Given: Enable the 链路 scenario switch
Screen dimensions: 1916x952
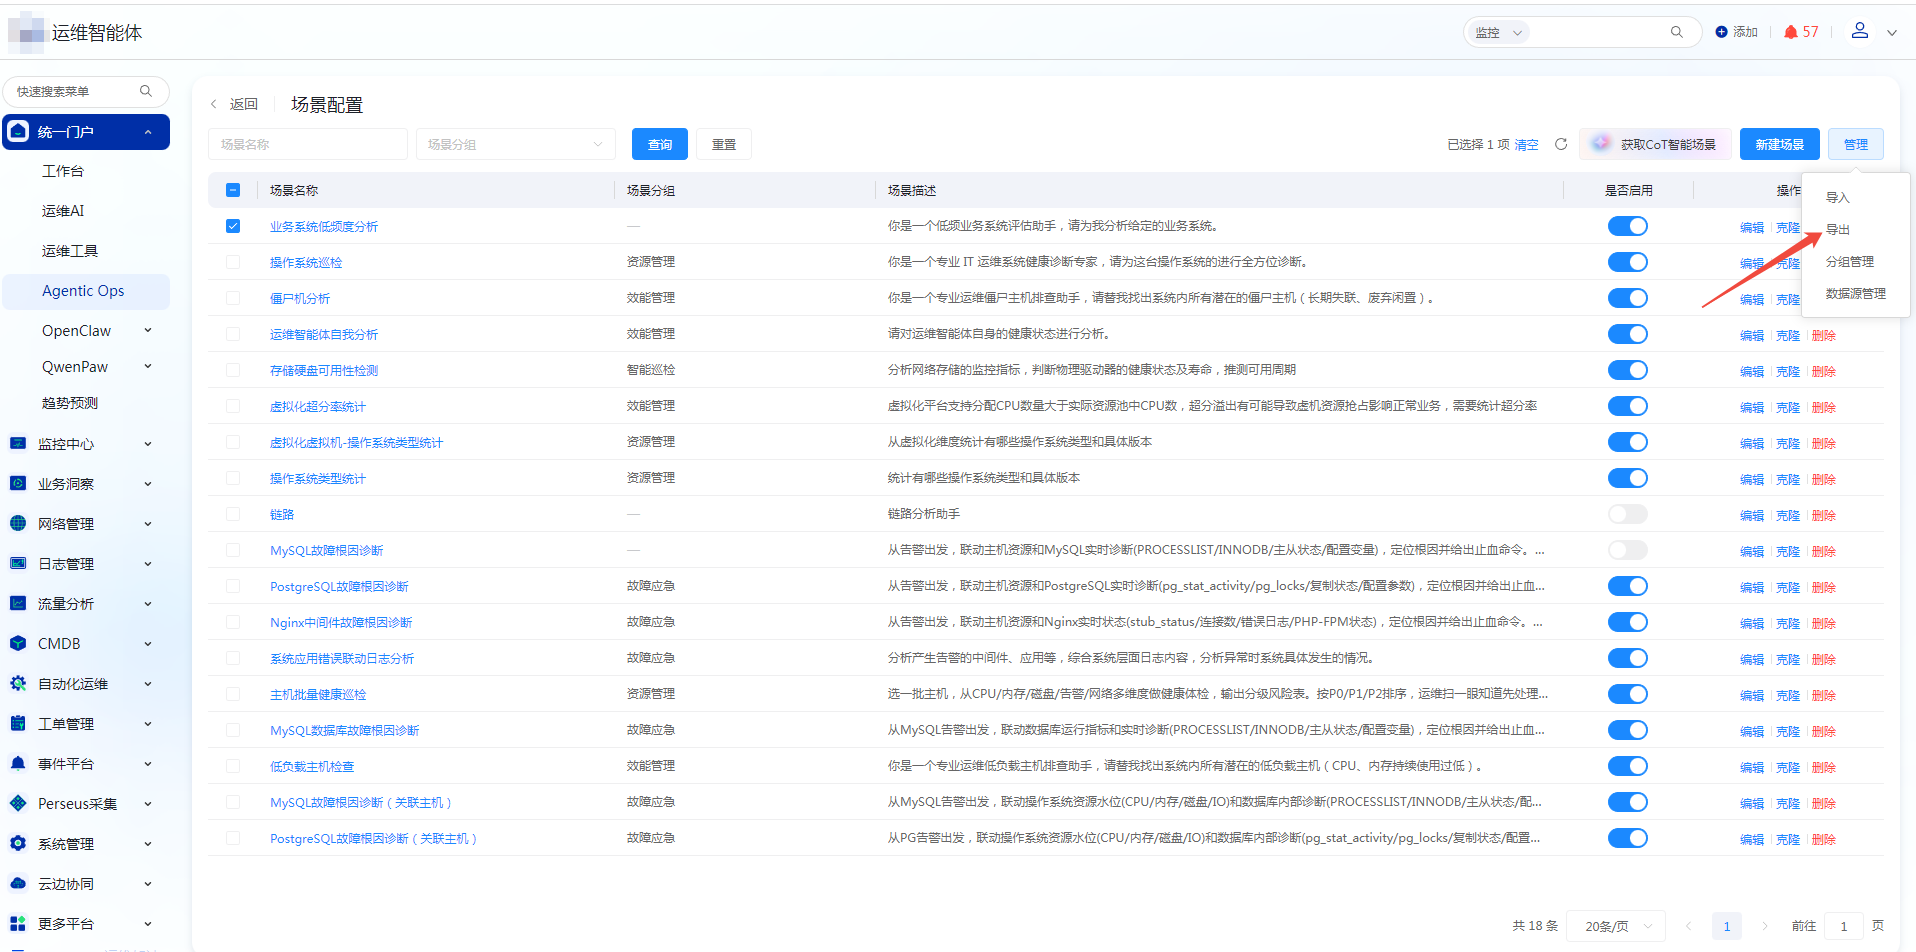Looking at the screenshot, I should (x=1627, y=514).
